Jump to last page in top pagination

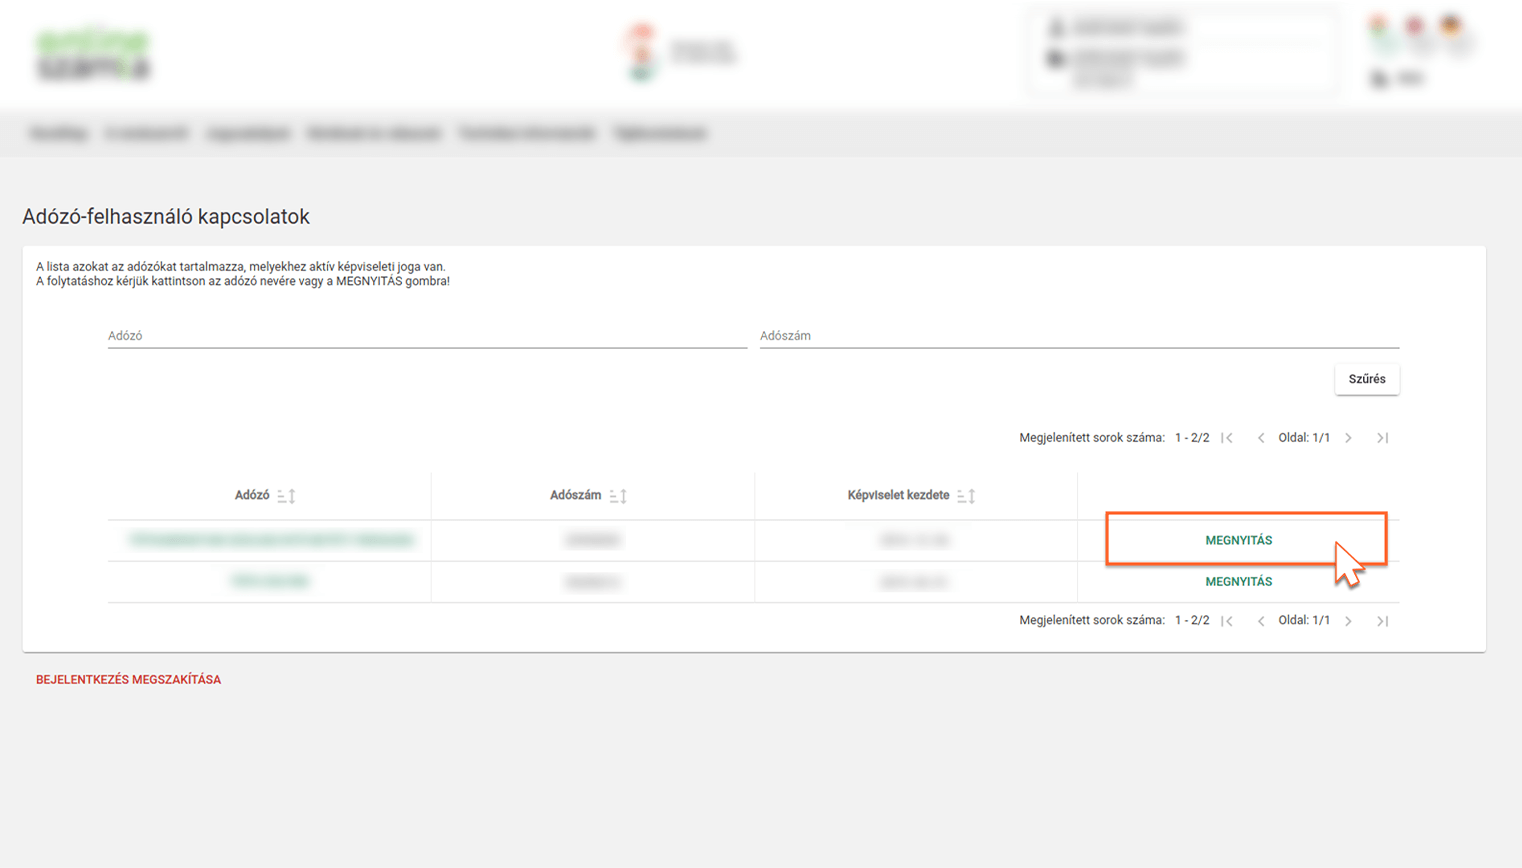[1382, 438]
